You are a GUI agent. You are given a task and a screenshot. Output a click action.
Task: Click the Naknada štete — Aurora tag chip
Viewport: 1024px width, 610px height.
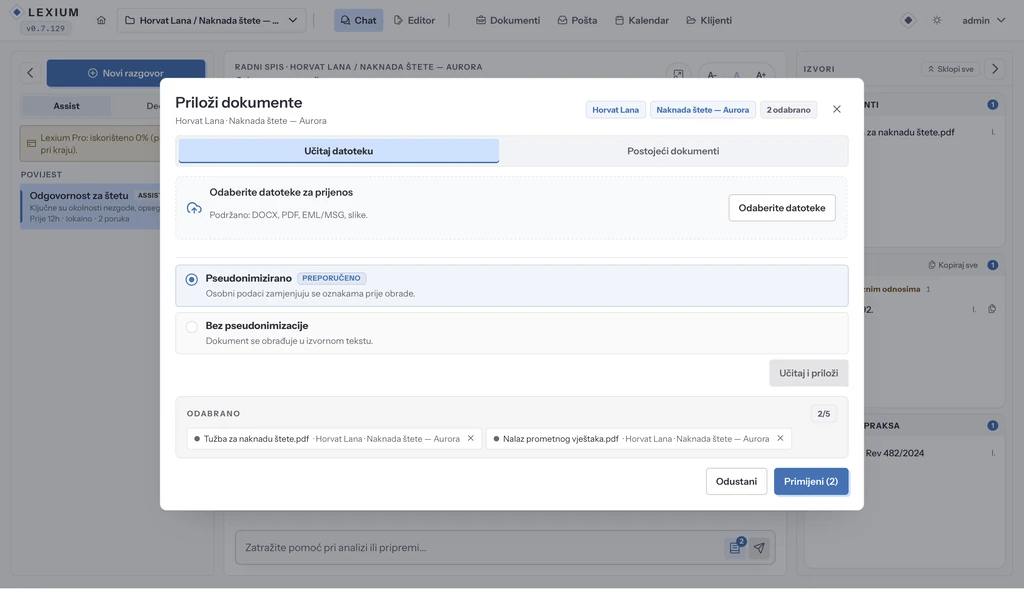point(702,110)
